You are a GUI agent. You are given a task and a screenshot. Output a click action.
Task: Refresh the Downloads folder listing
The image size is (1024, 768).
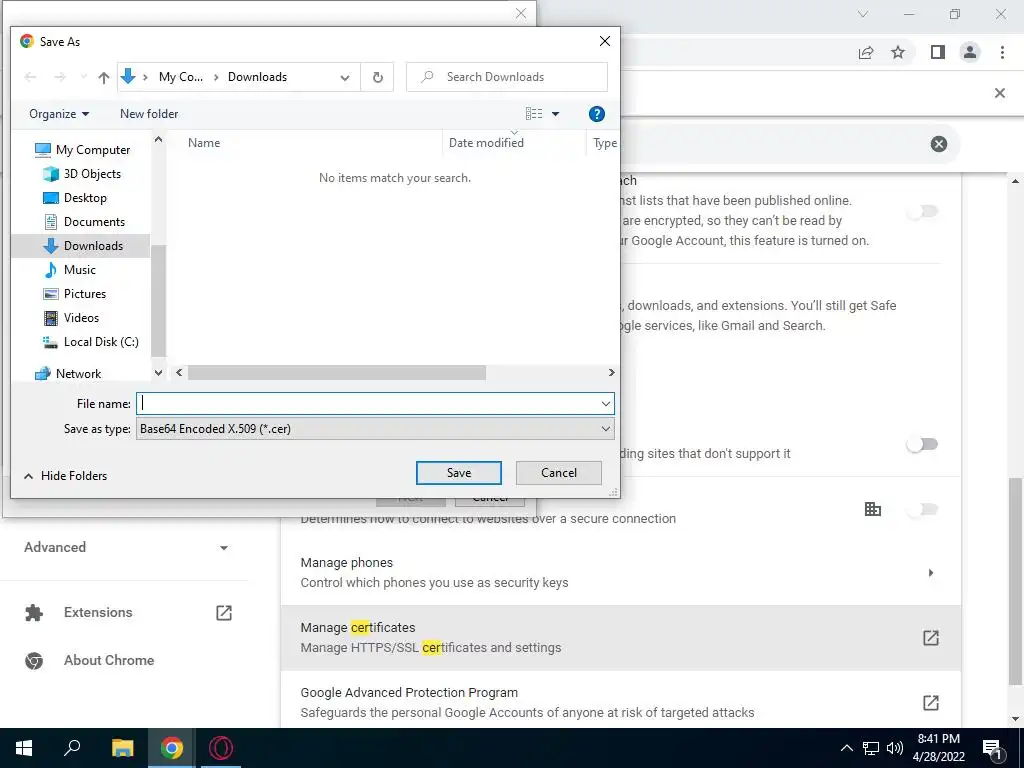pyautogui.click(x=377, y=77)
